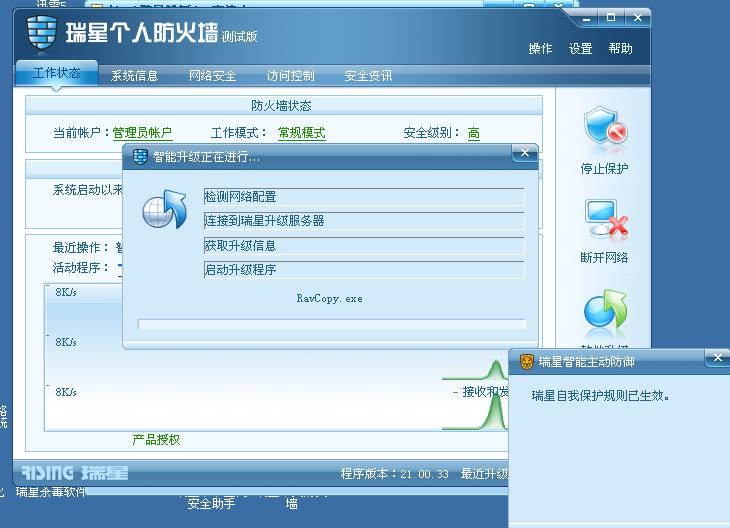Viewport: 730px width, 528px height.
Task: Click the 程序版本：21.00.33 text
Action: tap(394, 474)
